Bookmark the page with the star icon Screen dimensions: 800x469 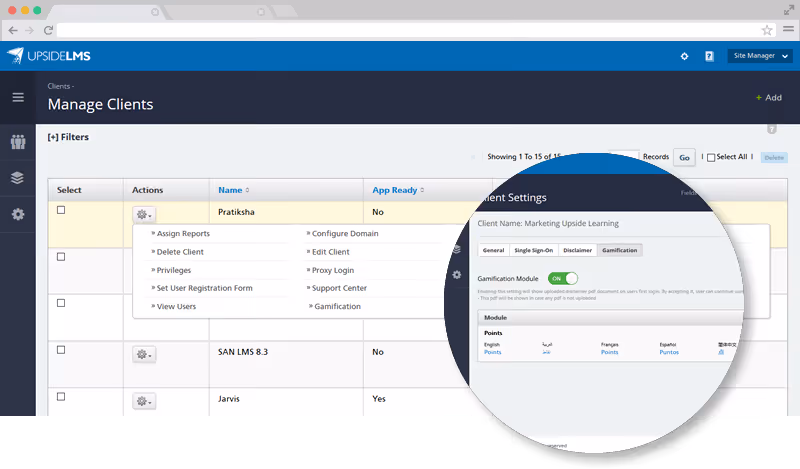pos(767,30)
